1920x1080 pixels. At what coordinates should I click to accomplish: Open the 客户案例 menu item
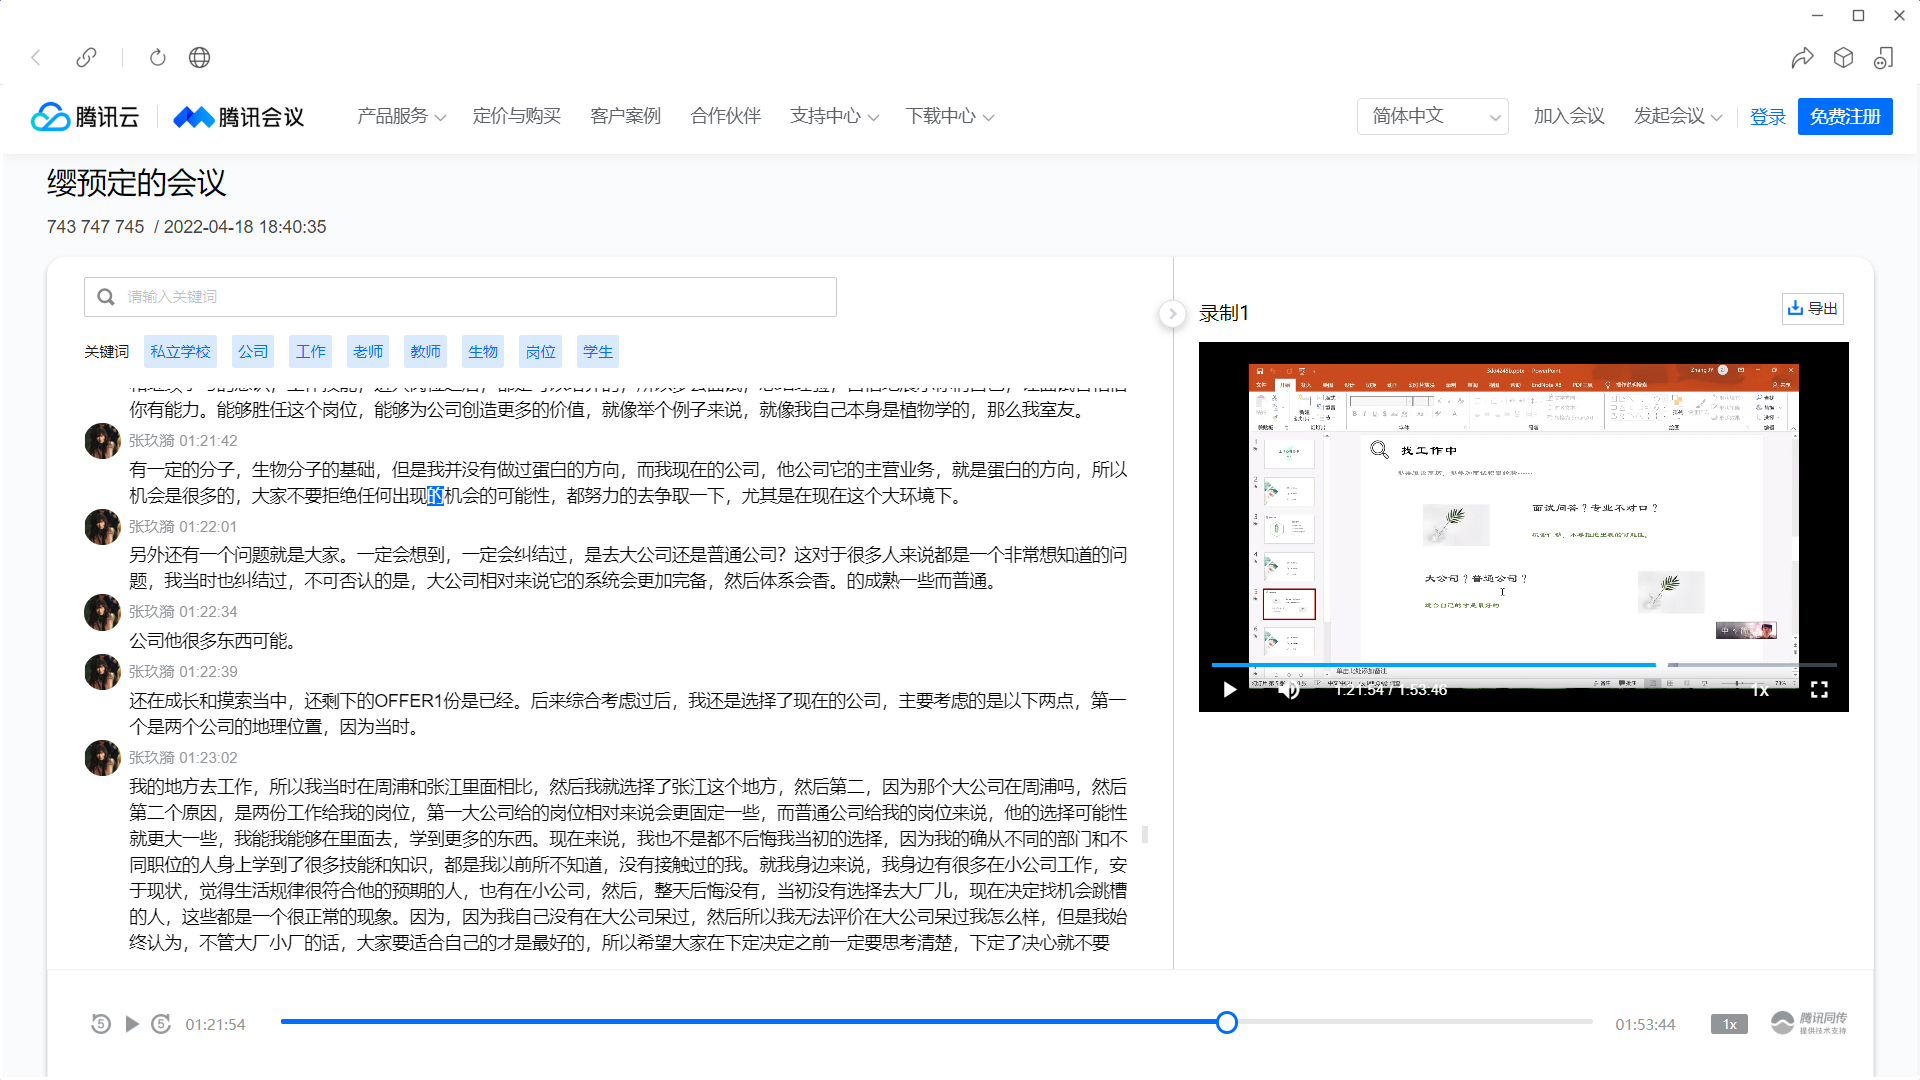(x=625, y=116)
